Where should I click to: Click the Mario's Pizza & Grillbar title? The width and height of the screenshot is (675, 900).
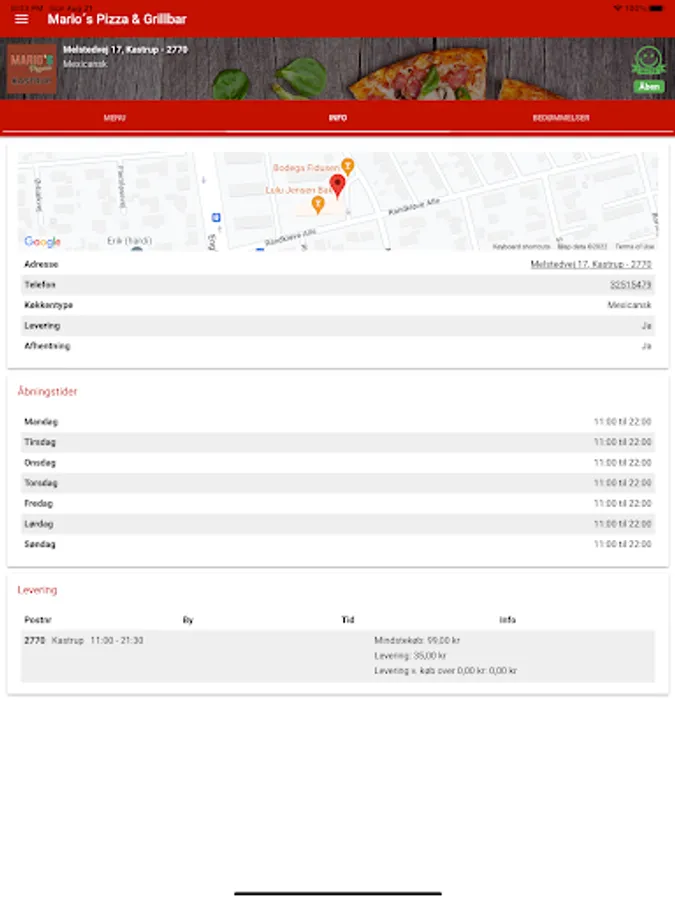(117, 19)
